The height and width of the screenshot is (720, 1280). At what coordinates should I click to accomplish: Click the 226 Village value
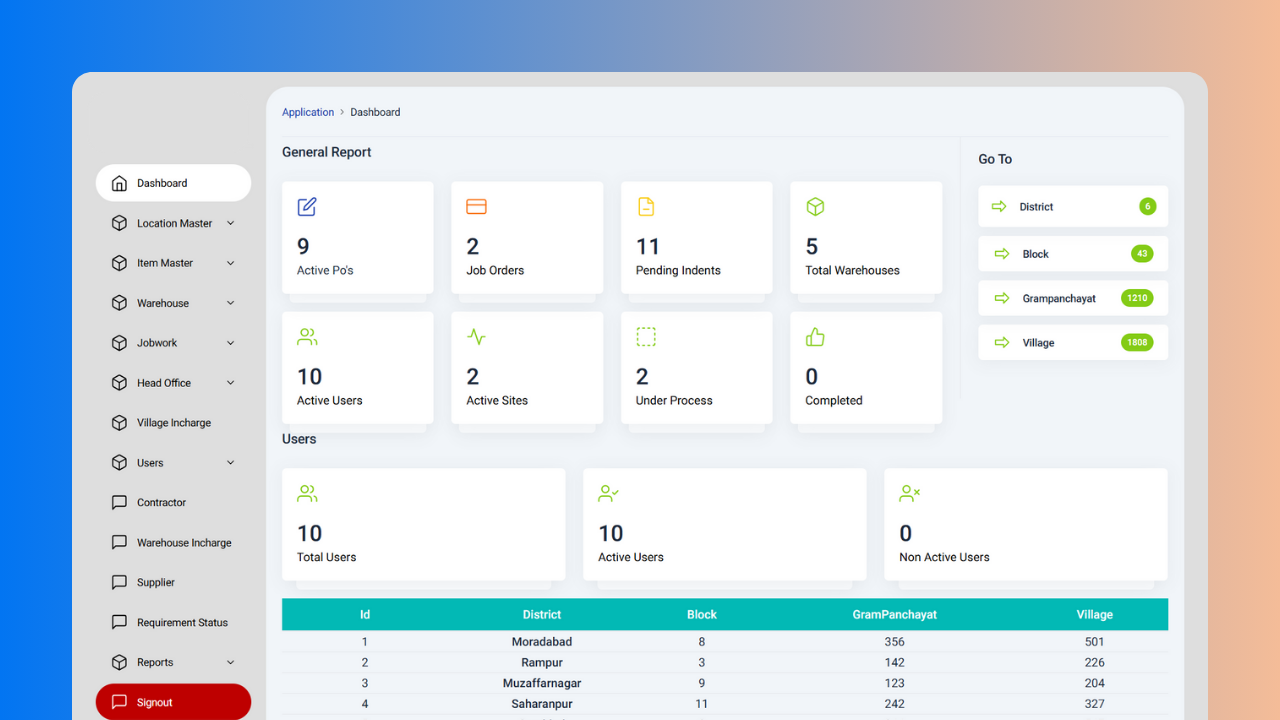1095,662
